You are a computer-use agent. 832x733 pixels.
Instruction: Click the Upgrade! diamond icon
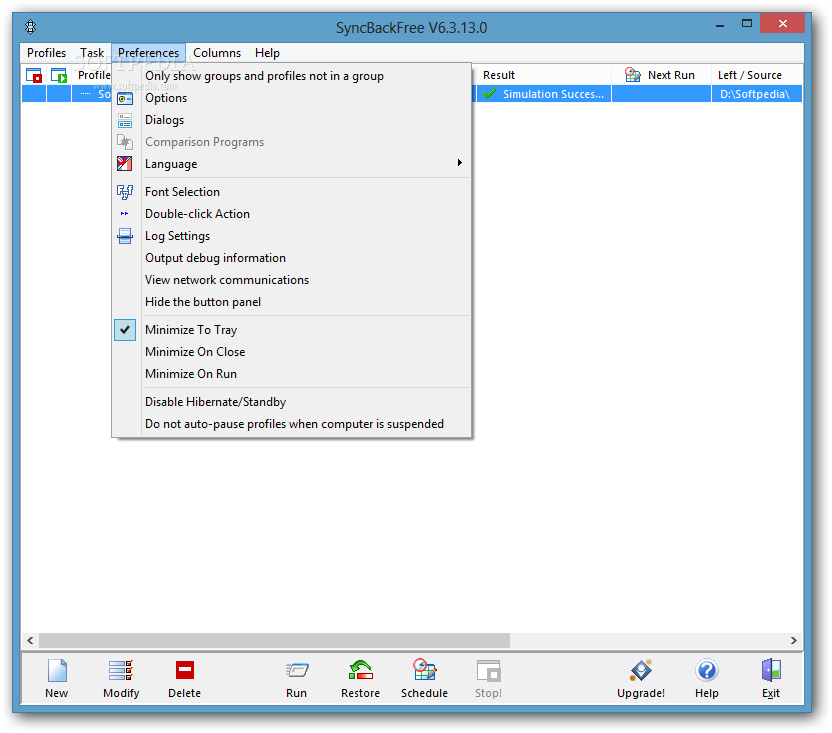coord(641,670)
